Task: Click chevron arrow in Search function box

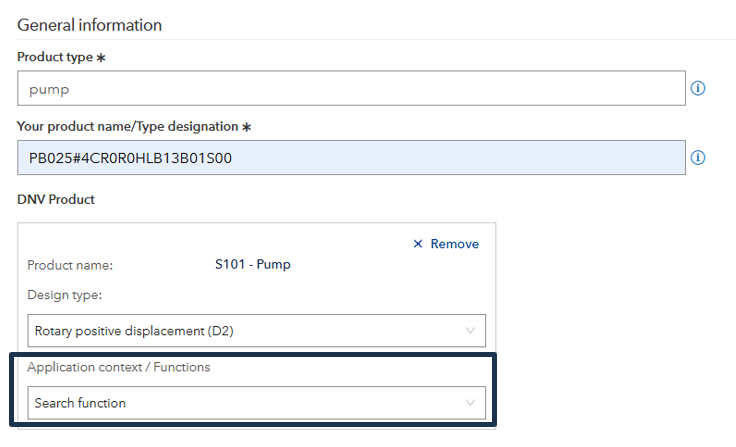Action: coord(470,403)
